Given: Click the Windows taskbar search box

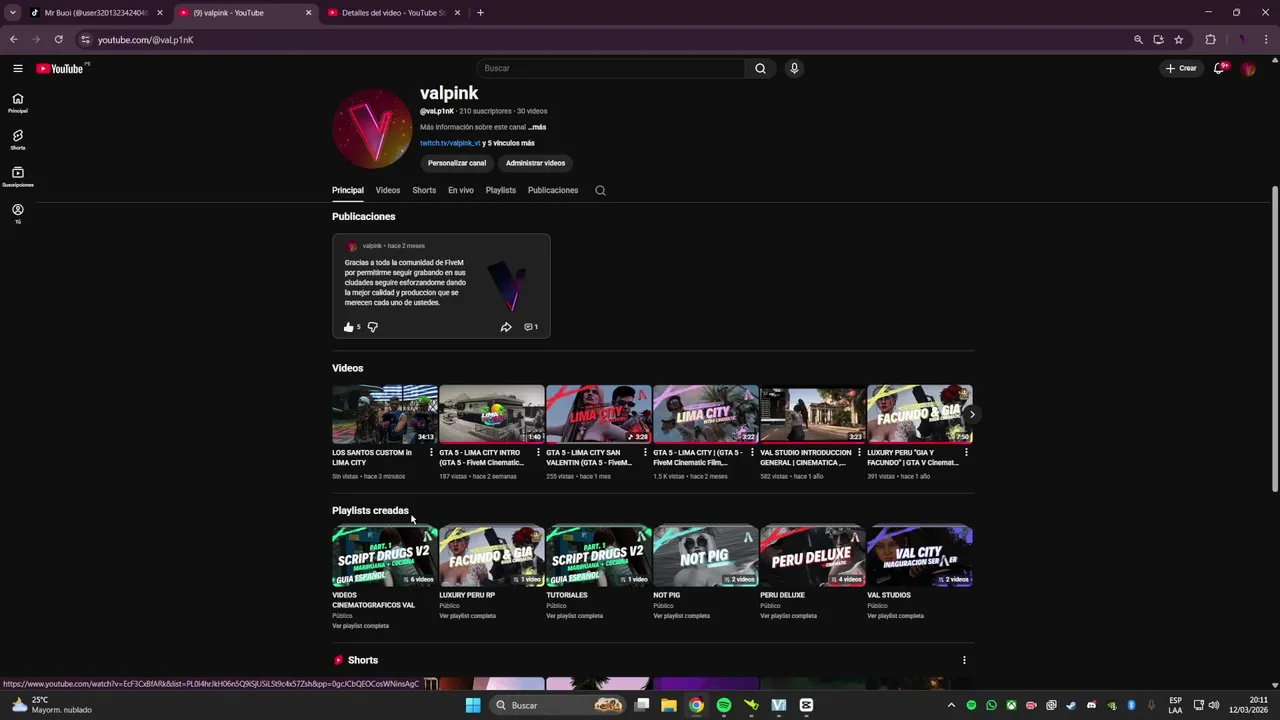Looking at the screenshot, I should (x=560, y=705).
